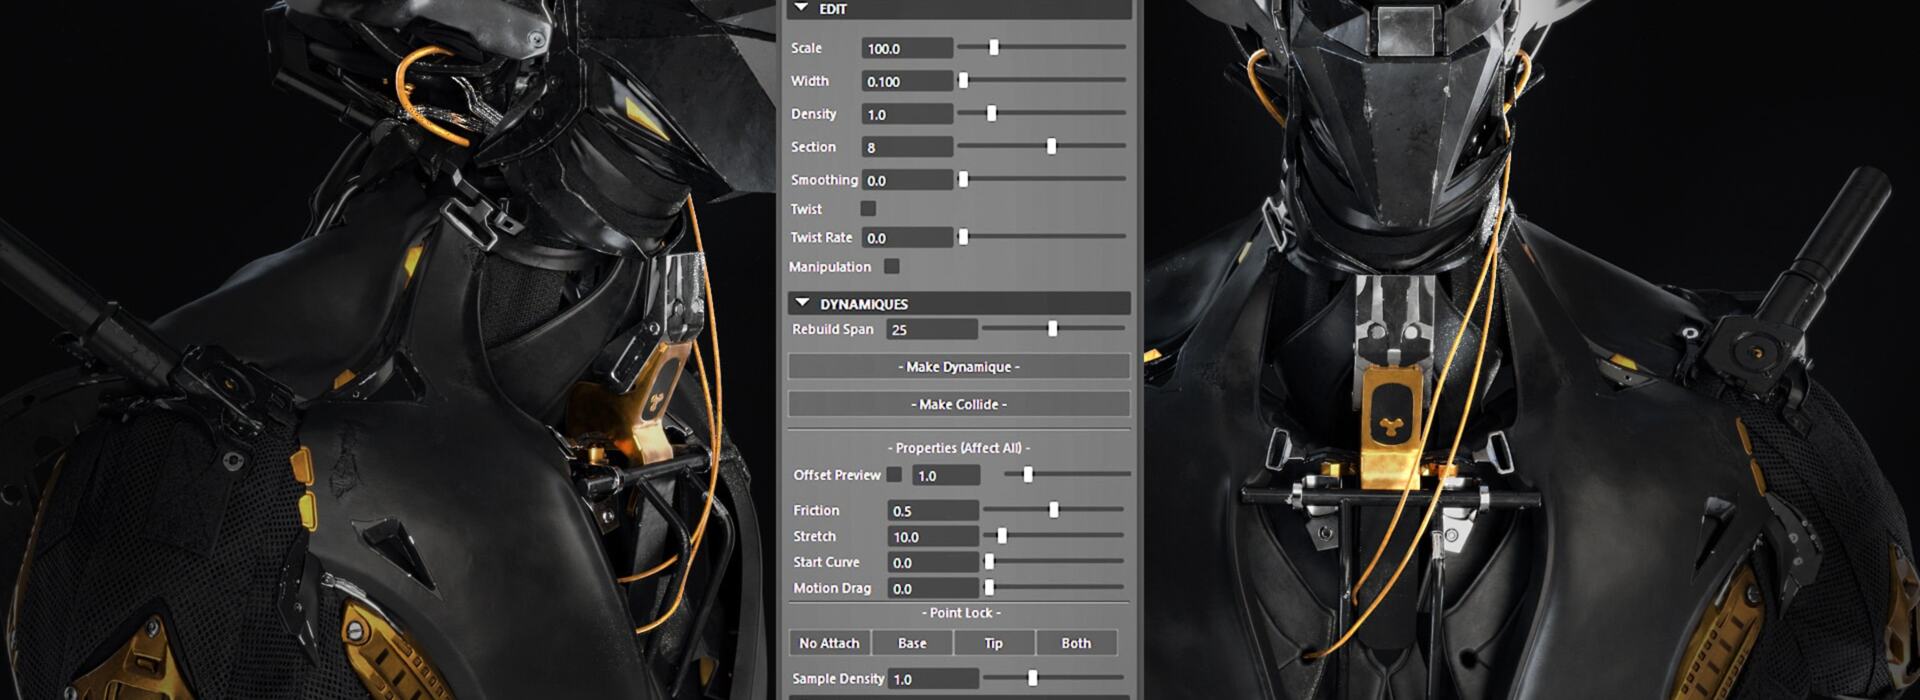
Task: Click the Start Curve slider handle
Action: tap(989, 561)
